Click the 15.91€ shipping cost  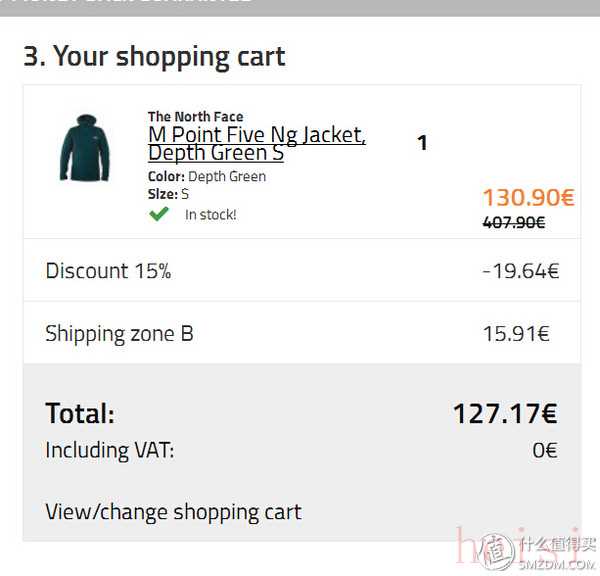click(x=516, y=333)
